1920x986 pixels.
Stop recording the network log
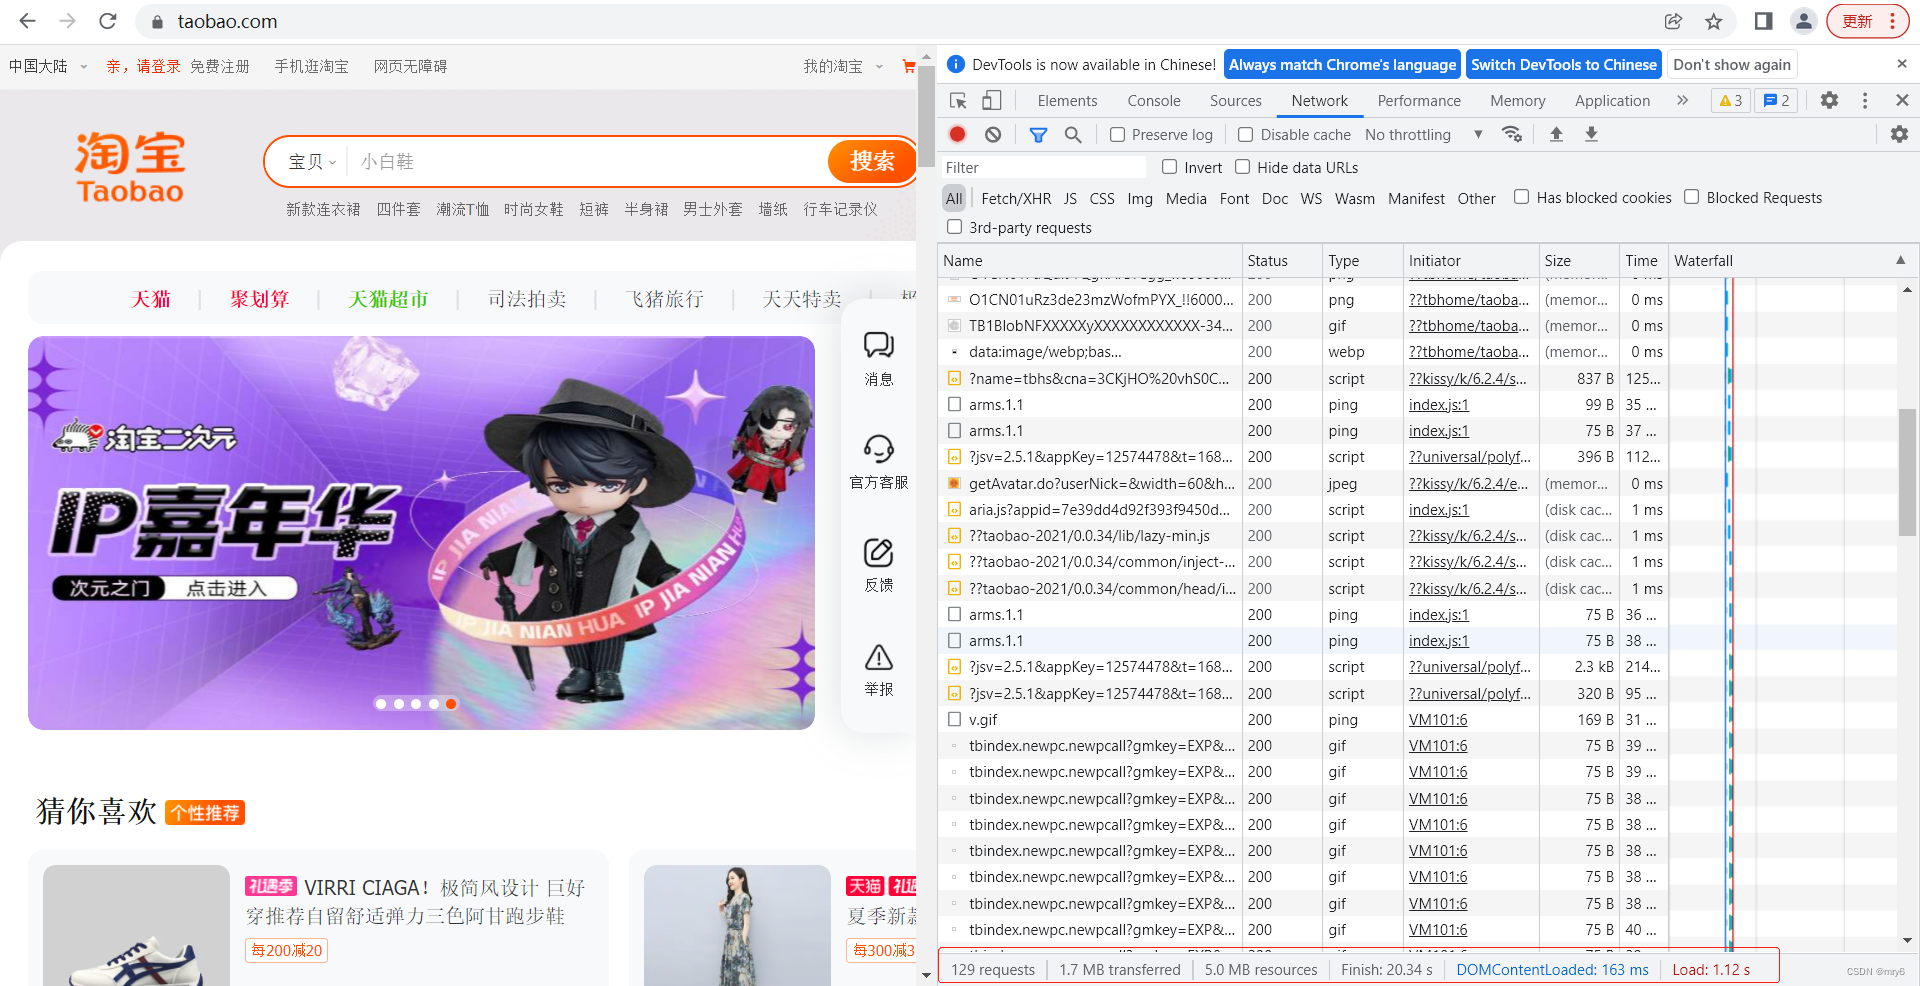click(x=957, y=134)
